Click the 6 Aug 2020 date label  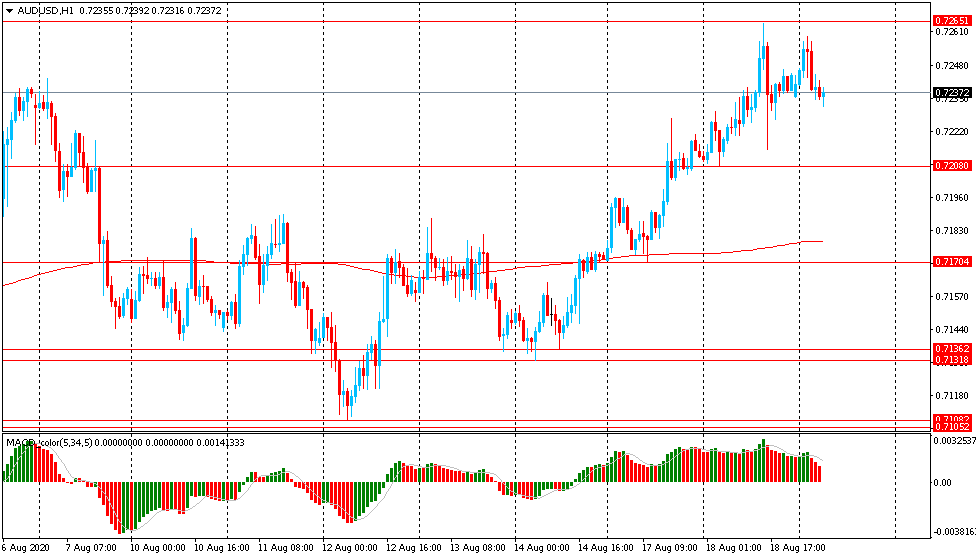tap(25, 548)
